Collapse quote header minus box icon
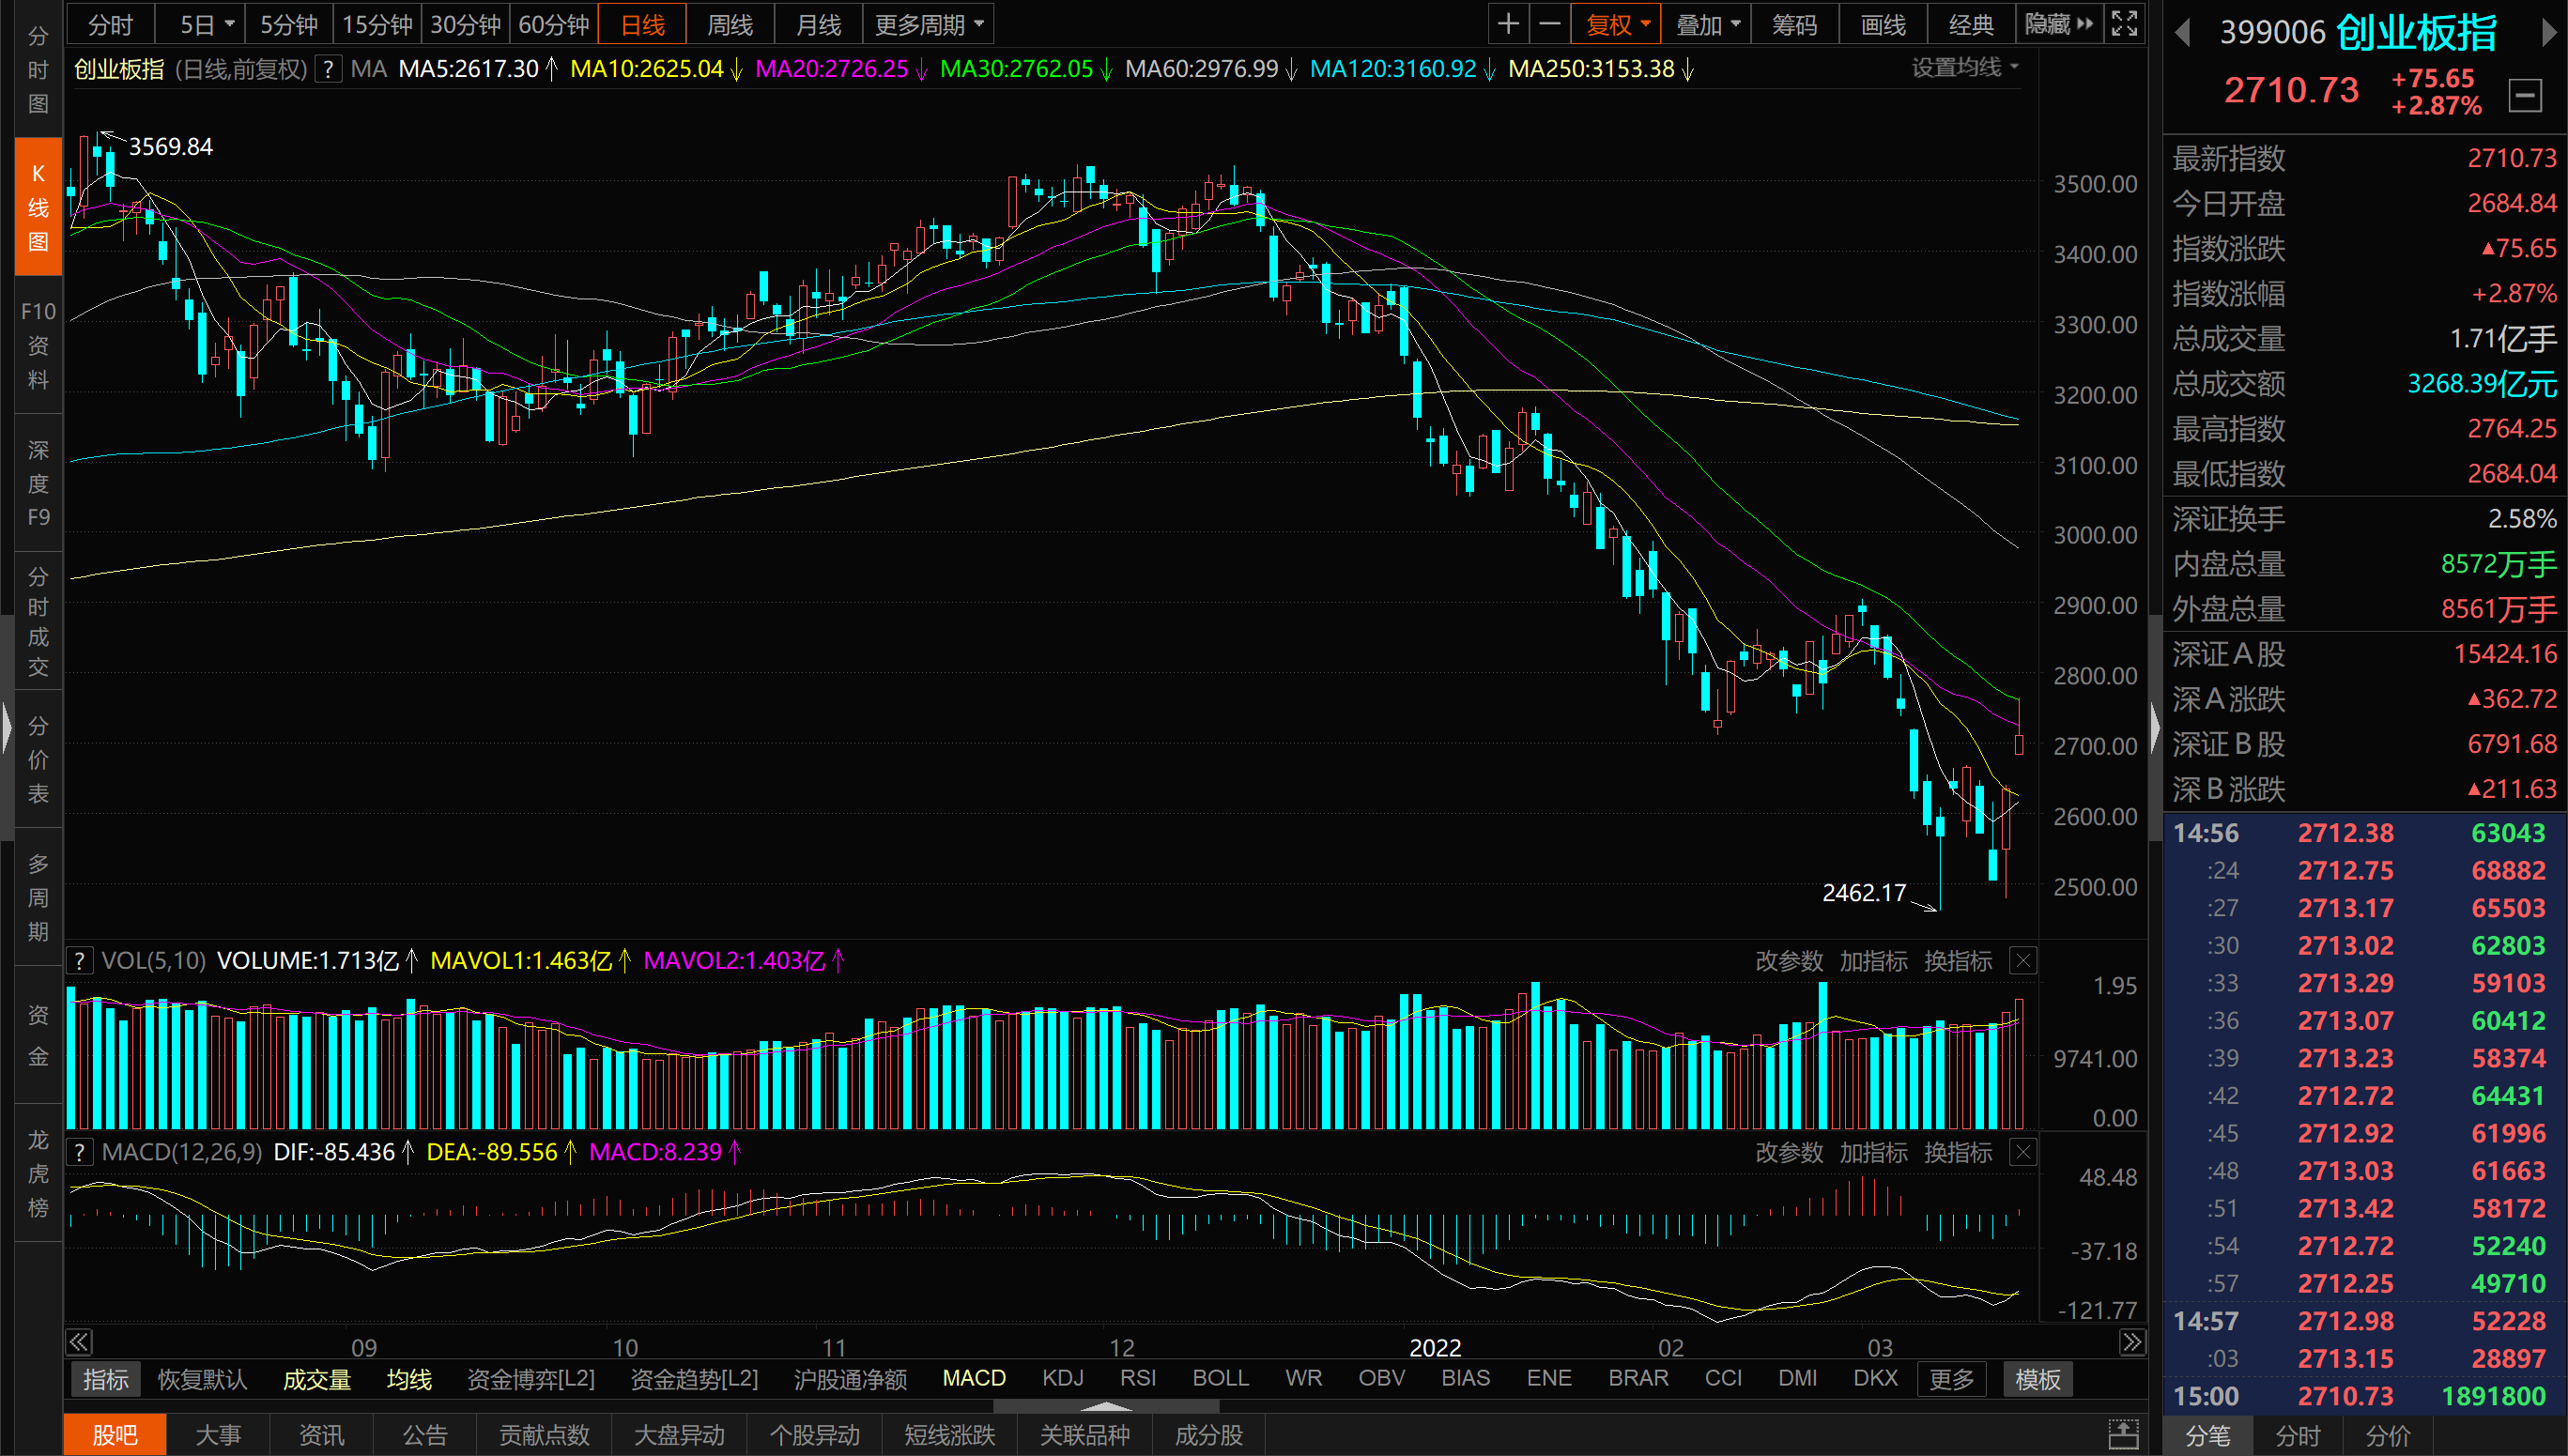2568x1456 pixels. tap(2525, 97)
